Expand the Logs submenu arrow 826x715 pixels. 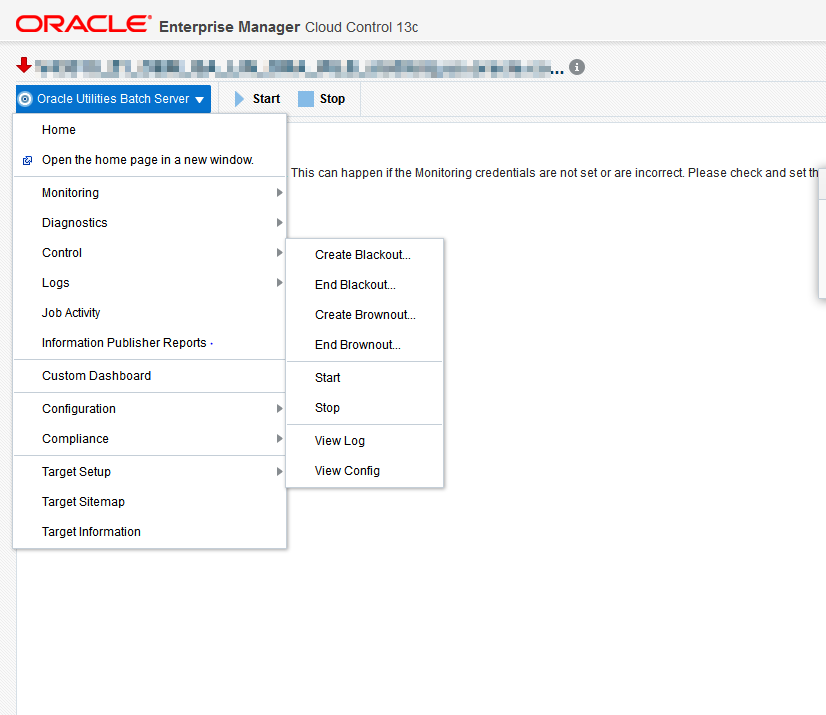(280, 283)
